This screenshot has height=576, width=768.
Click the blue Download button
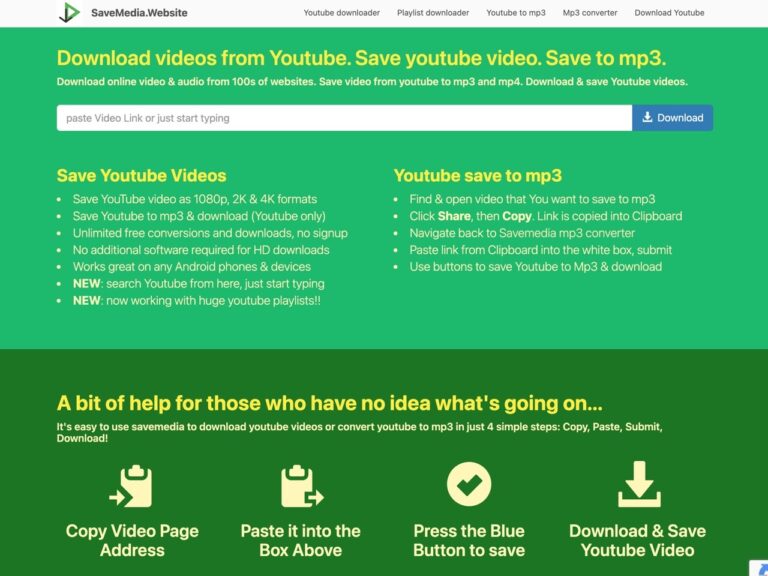672,118
